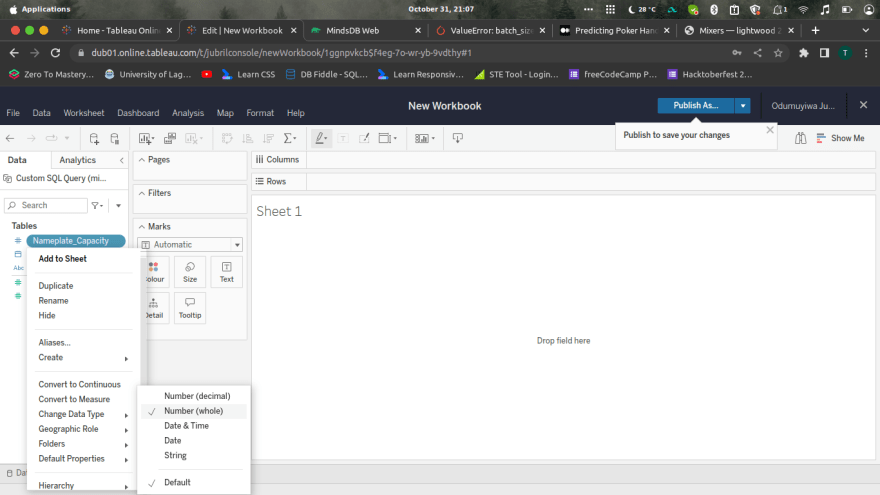Open the data pane view options dropdown
The width and height of the screenshot is (880, 495).
118,205
